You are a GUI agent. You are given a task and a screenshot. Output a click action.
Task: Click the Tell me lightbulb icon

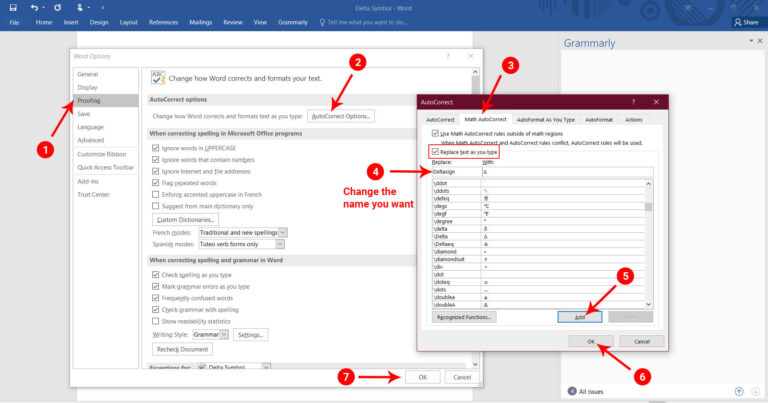(322, 23)
